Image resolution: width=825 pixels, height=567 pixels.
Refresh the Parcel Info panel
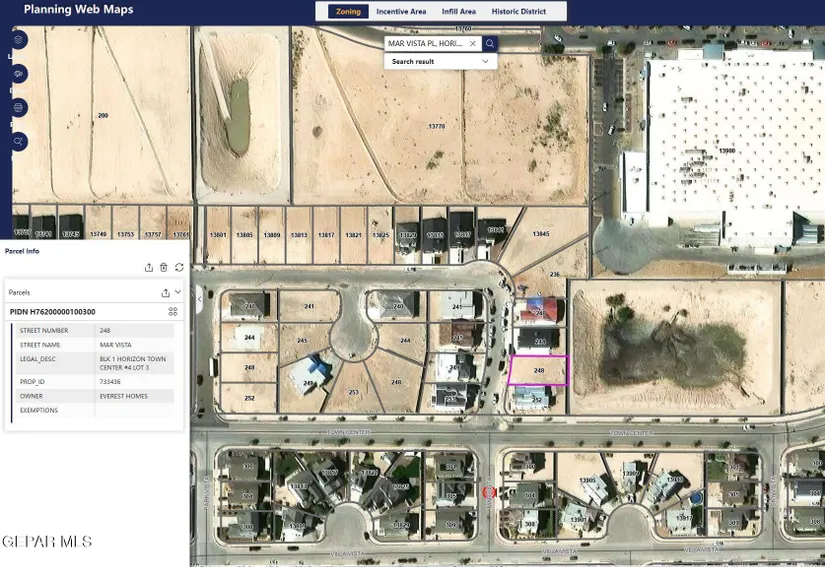pyautogui.click(x=179, y=267)
